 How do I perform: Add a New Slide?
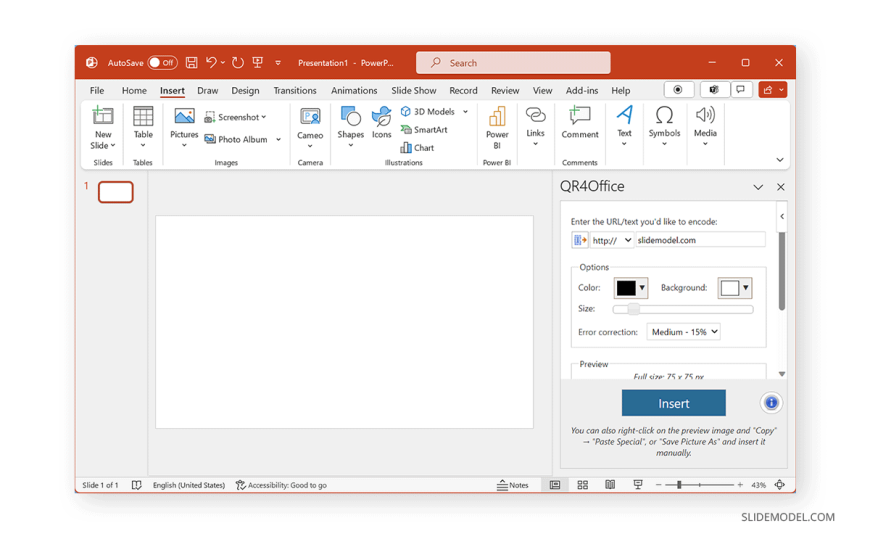coord(103,128)
